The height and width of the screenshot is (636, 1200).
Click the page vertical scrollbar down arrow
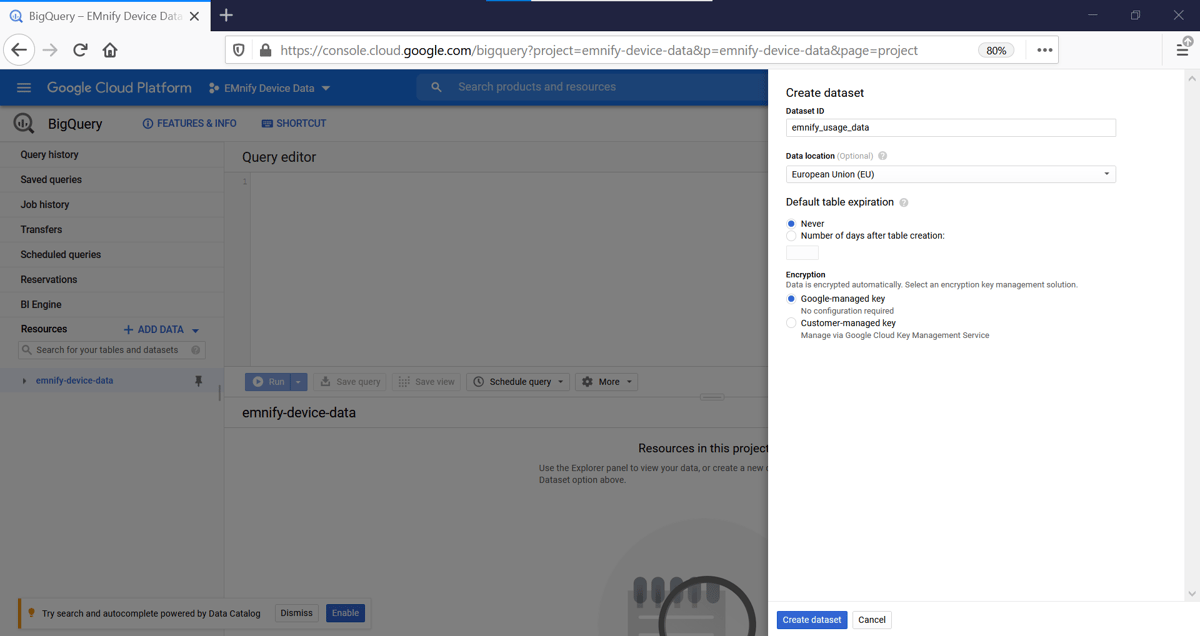[x=1191, y=594]
